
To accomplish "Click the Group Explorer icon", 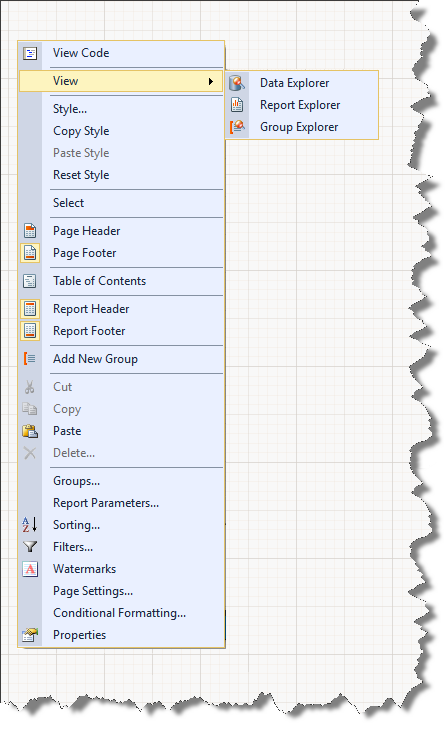I will (x=237, y=127).
